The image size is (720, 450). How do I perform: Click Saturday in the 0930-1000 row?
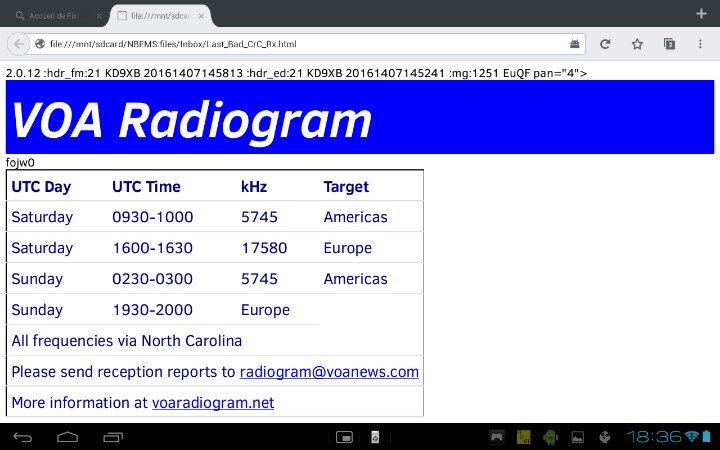[x=42, y=217]
